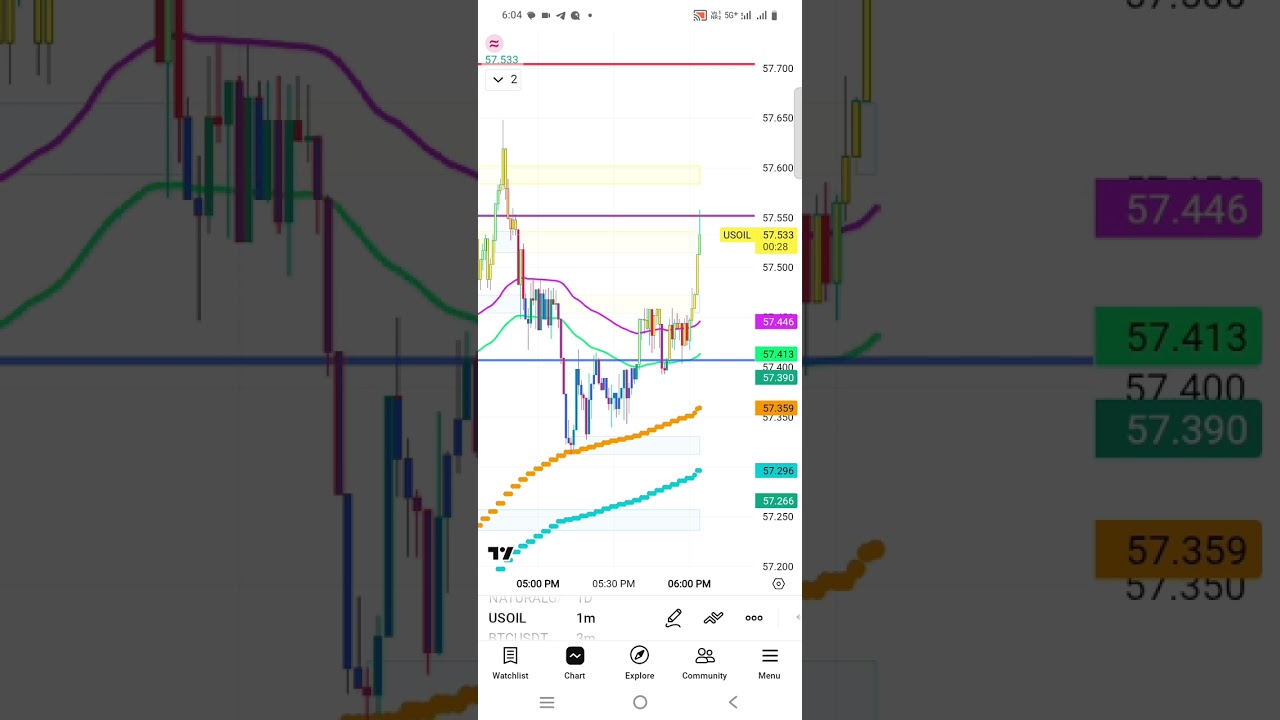Click the orange 57.359 price label
1280x720 pixels.
pyautogui.click(x=777, y=409)
